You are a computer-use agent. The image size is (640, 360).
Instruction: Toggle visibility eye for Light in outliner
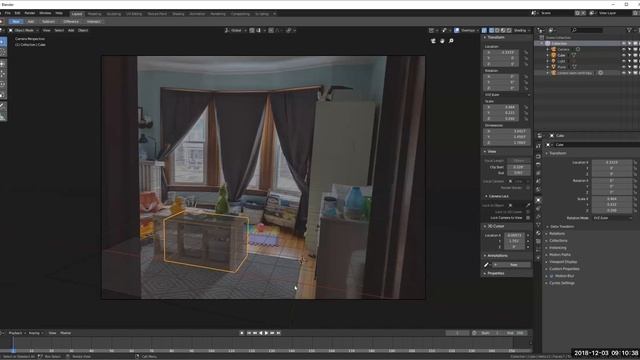coord(623,61)
